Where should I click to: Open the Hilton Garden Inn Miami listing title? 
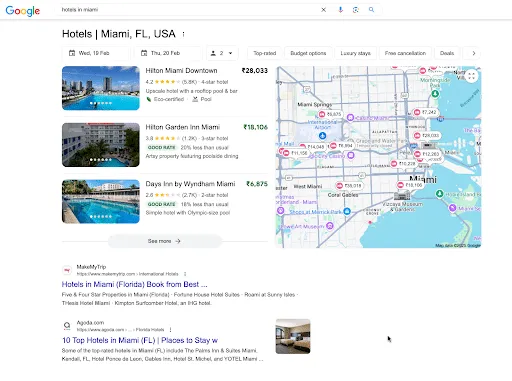(x=183, y=127)
